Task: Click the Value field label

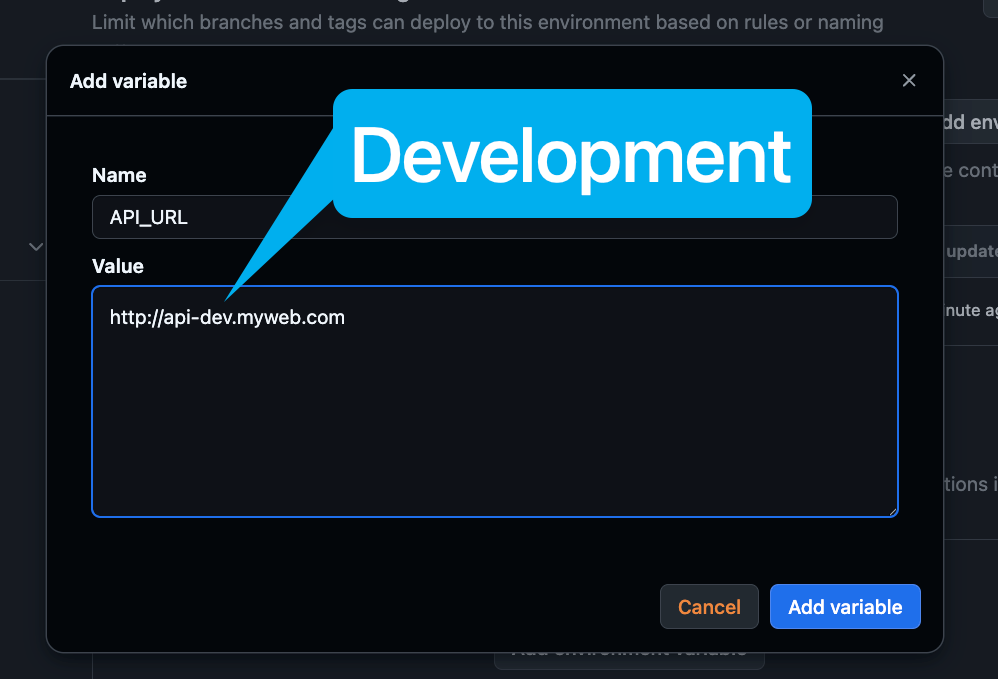Action: tap(118, 266)
